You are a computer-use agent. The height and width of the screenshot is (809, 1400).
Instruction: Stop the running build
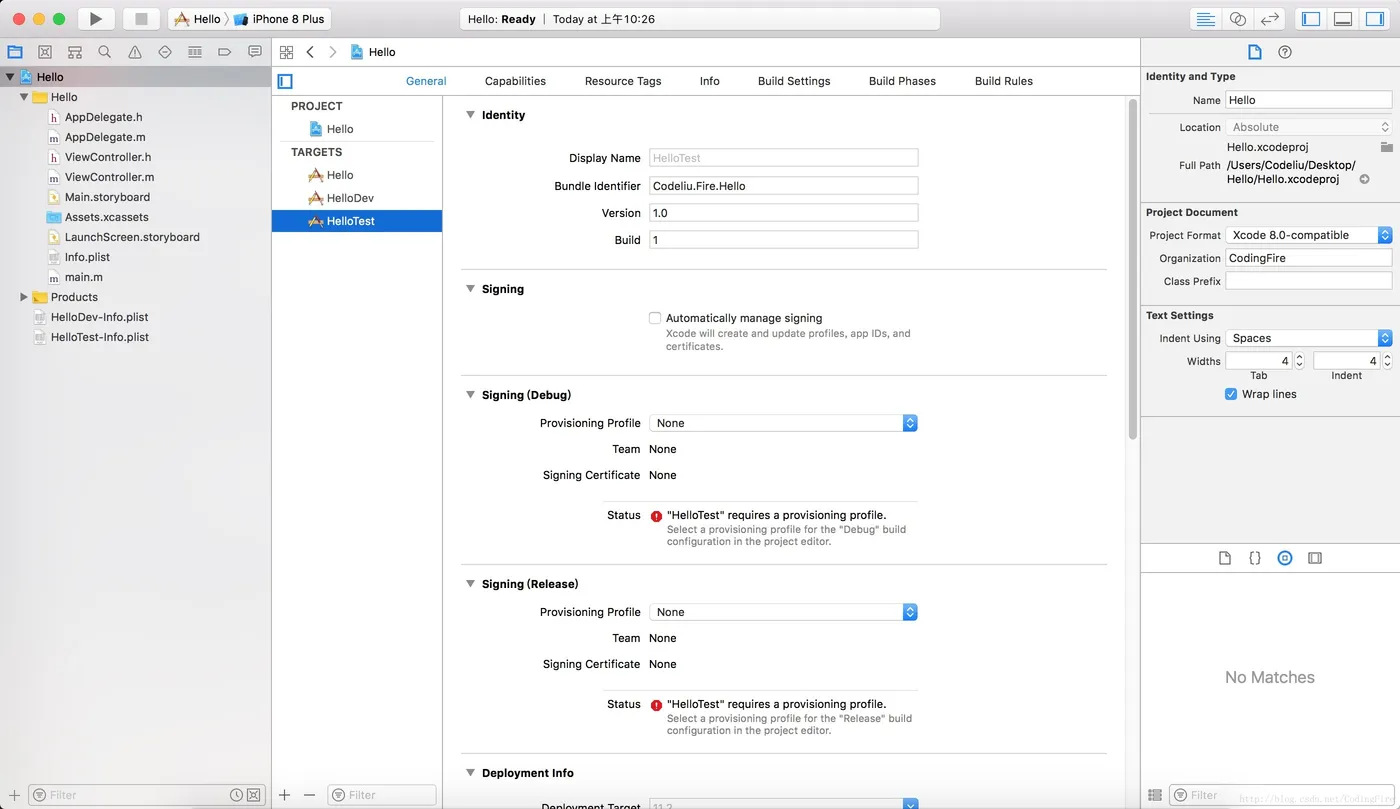141,19
